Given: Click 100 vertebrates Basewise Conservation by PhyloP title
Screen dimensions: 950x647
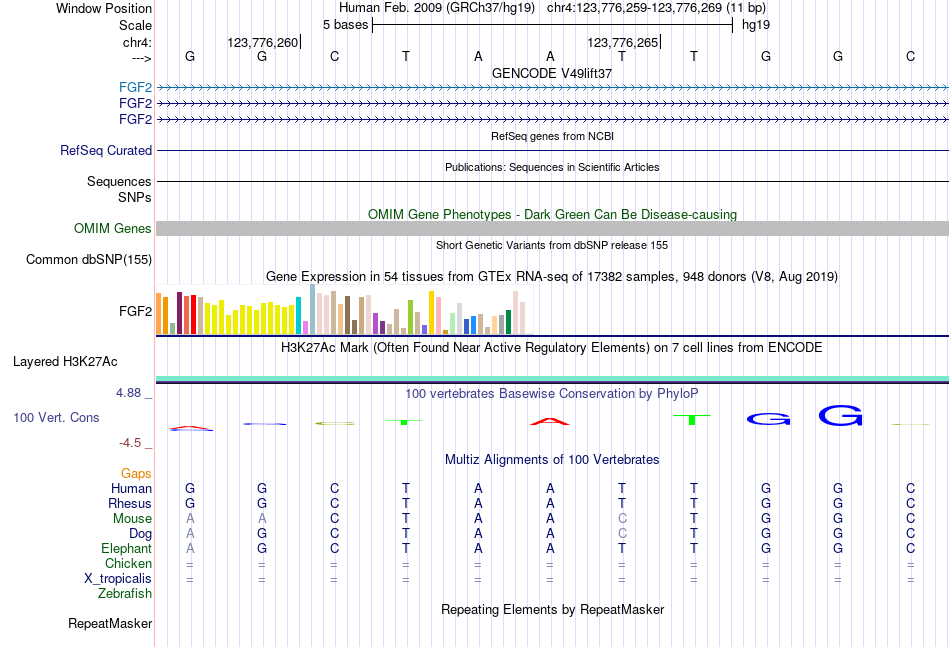Looking at the screenshot, I should pos(552,394).
